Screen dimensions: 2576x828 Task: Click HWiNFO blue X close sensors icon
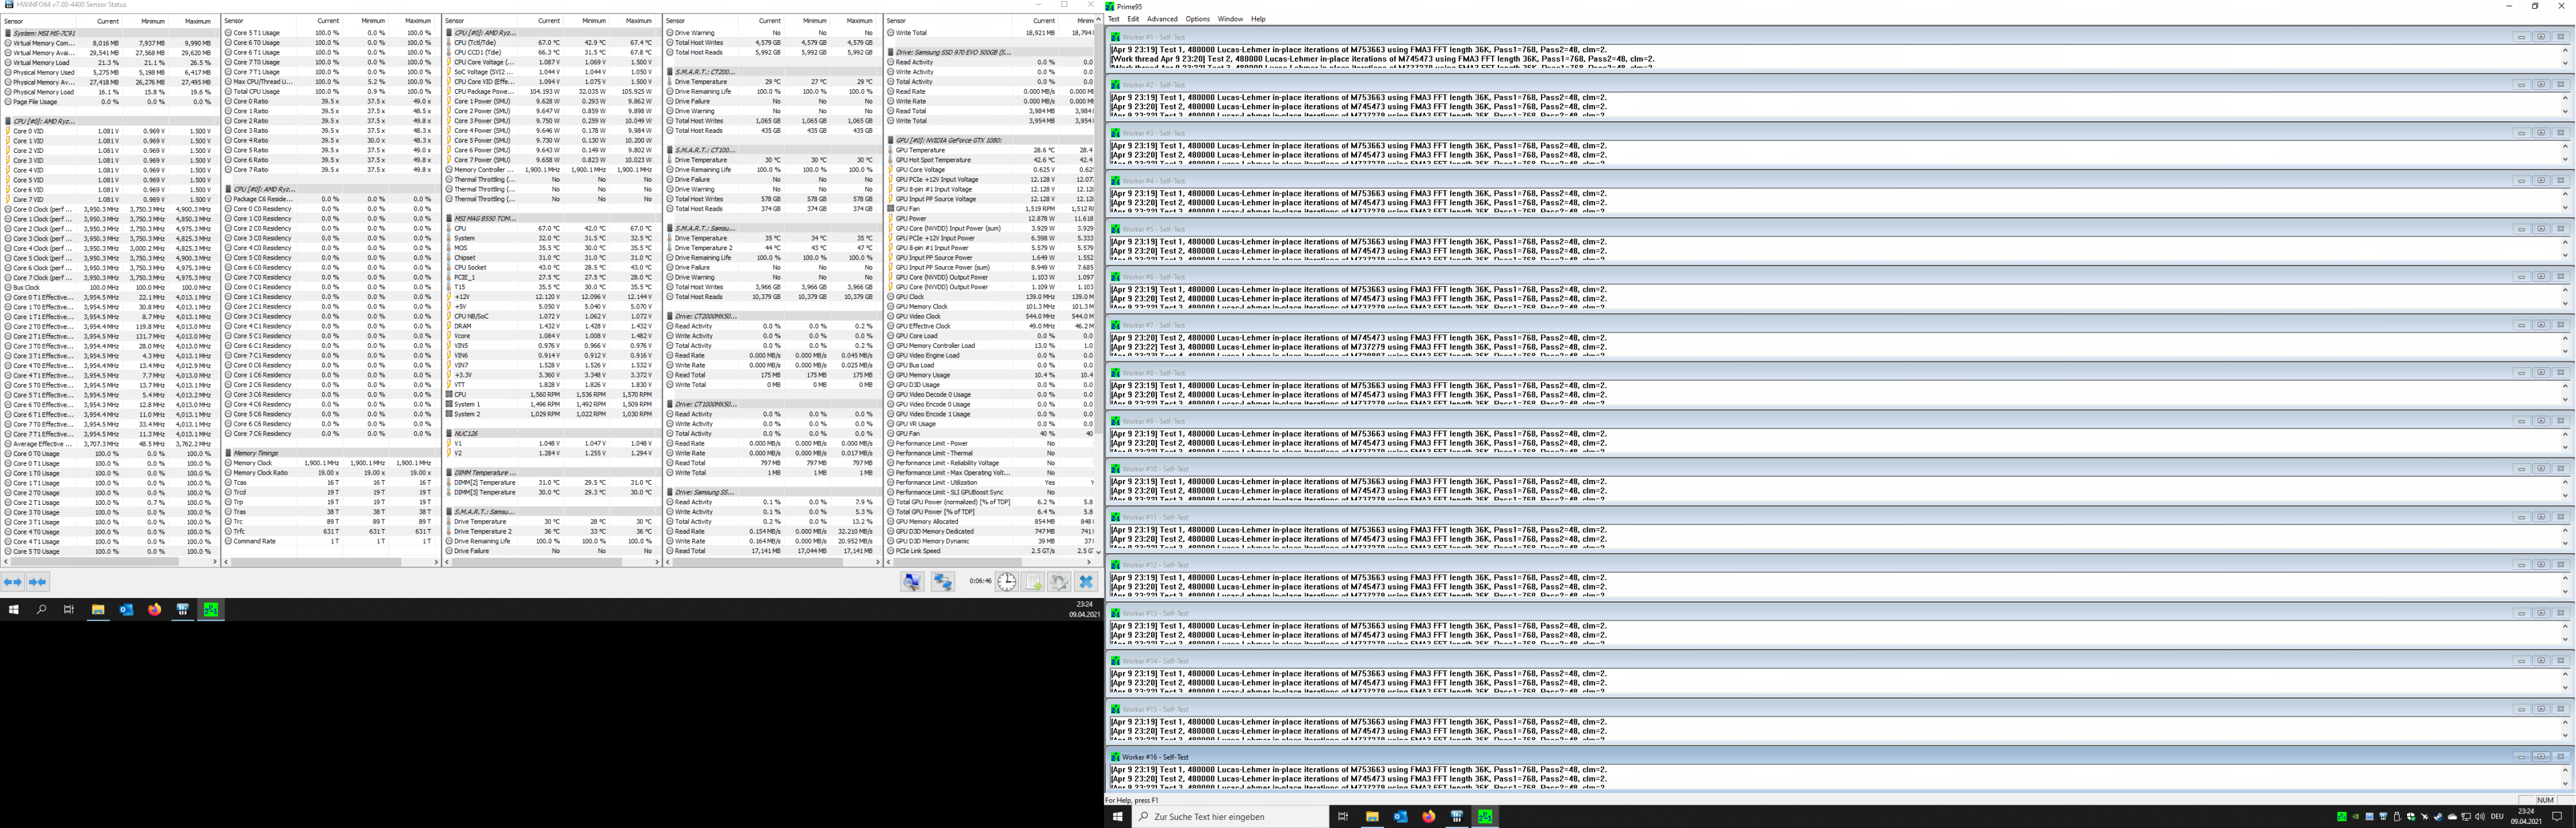tap(1086, 582)
